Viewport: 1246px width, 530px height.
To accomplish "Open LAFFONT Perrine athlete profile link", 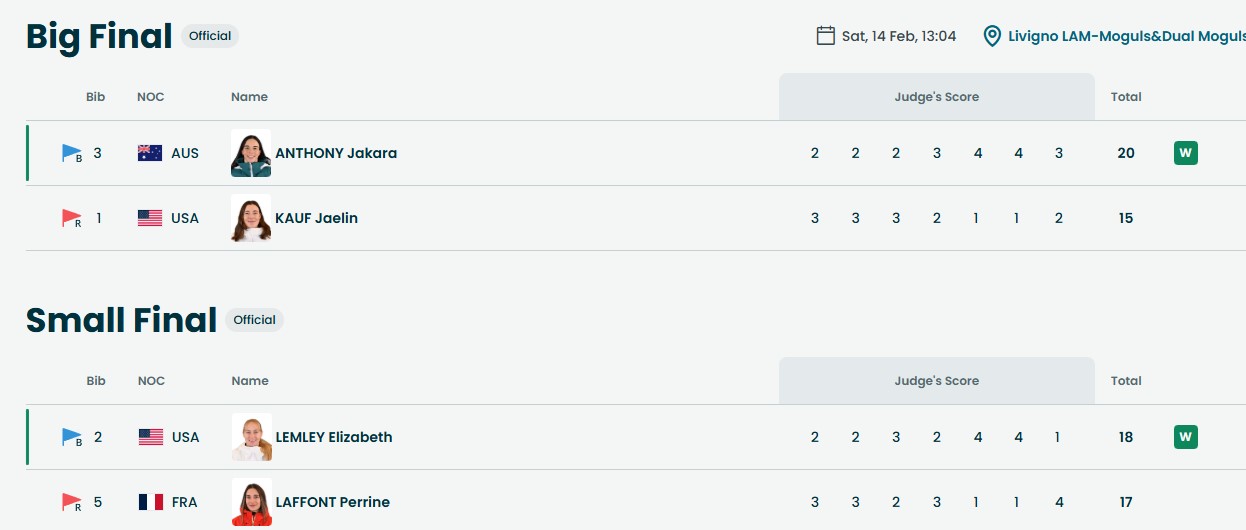I will click(x=333, y=502).
